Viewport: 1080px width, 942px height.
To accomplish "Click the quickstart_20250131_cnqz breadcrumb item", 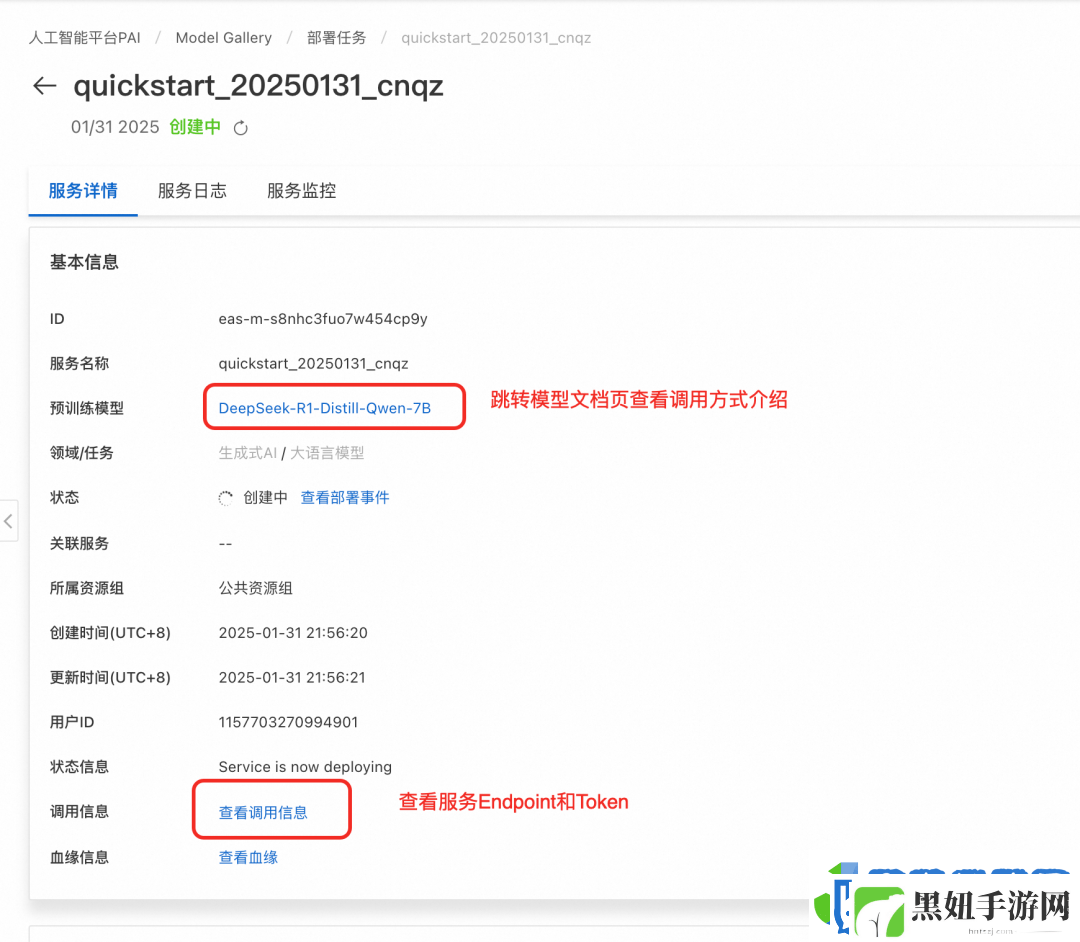I will [496, 38].
